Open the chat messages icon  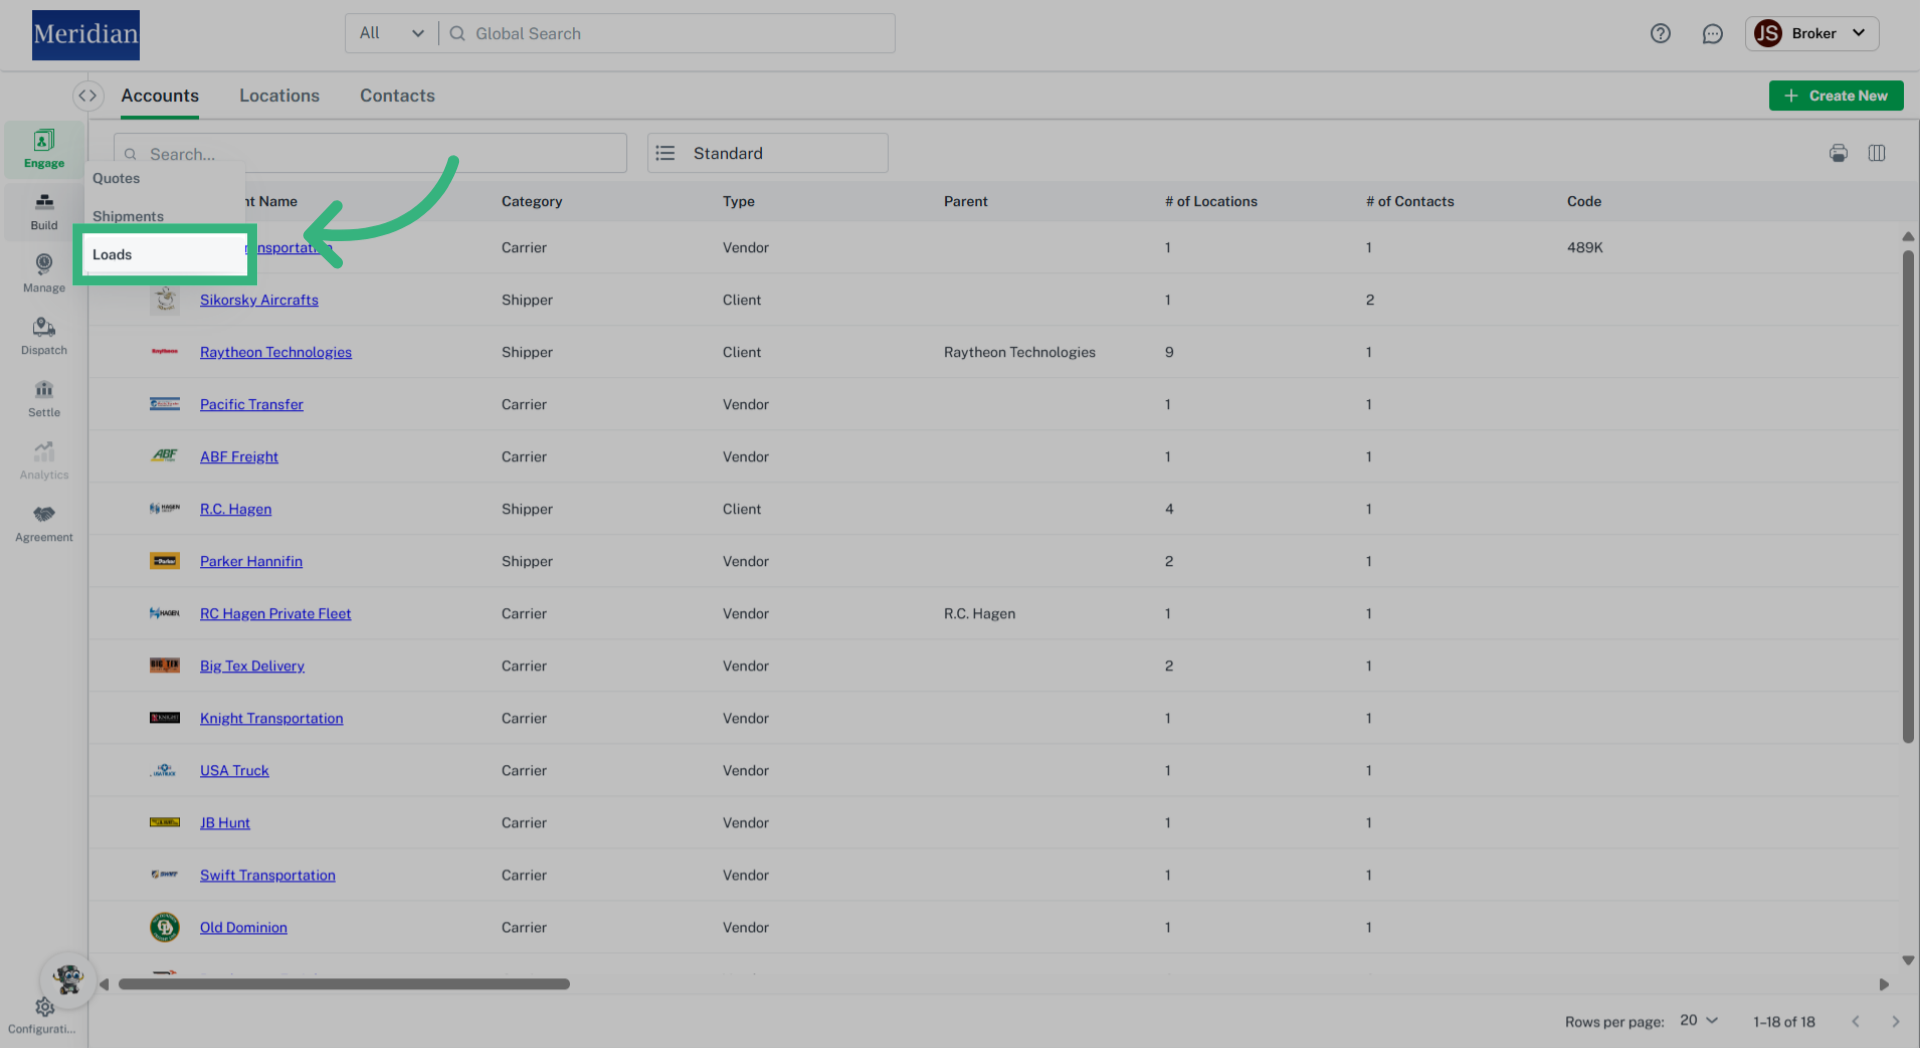pyautogui.click(x=1712, y=34)
